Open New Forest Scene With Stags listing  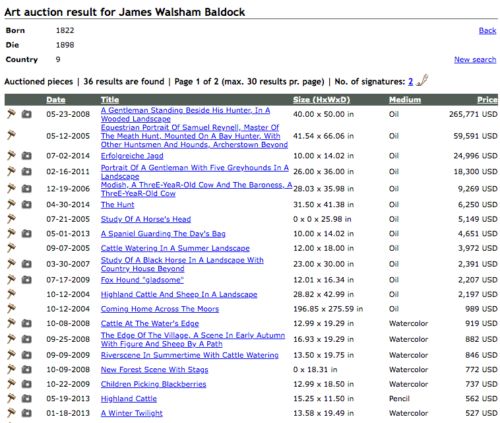pyautogui.click(x=154, y=370)
